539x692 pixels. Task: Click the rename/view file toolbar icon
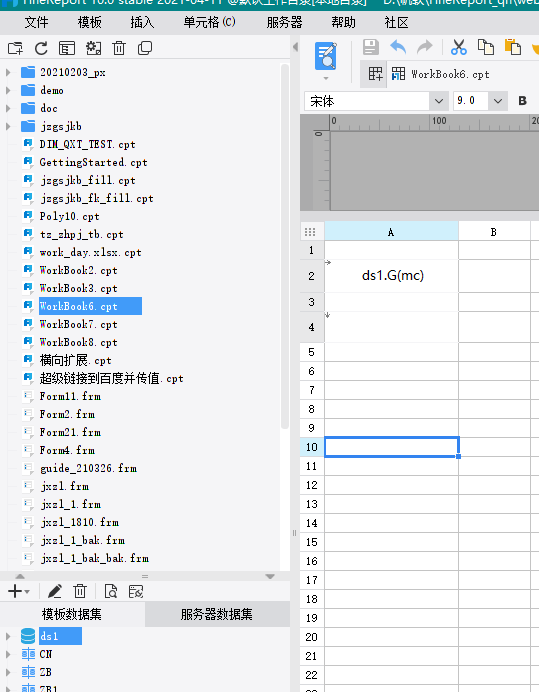click(67, 48)
